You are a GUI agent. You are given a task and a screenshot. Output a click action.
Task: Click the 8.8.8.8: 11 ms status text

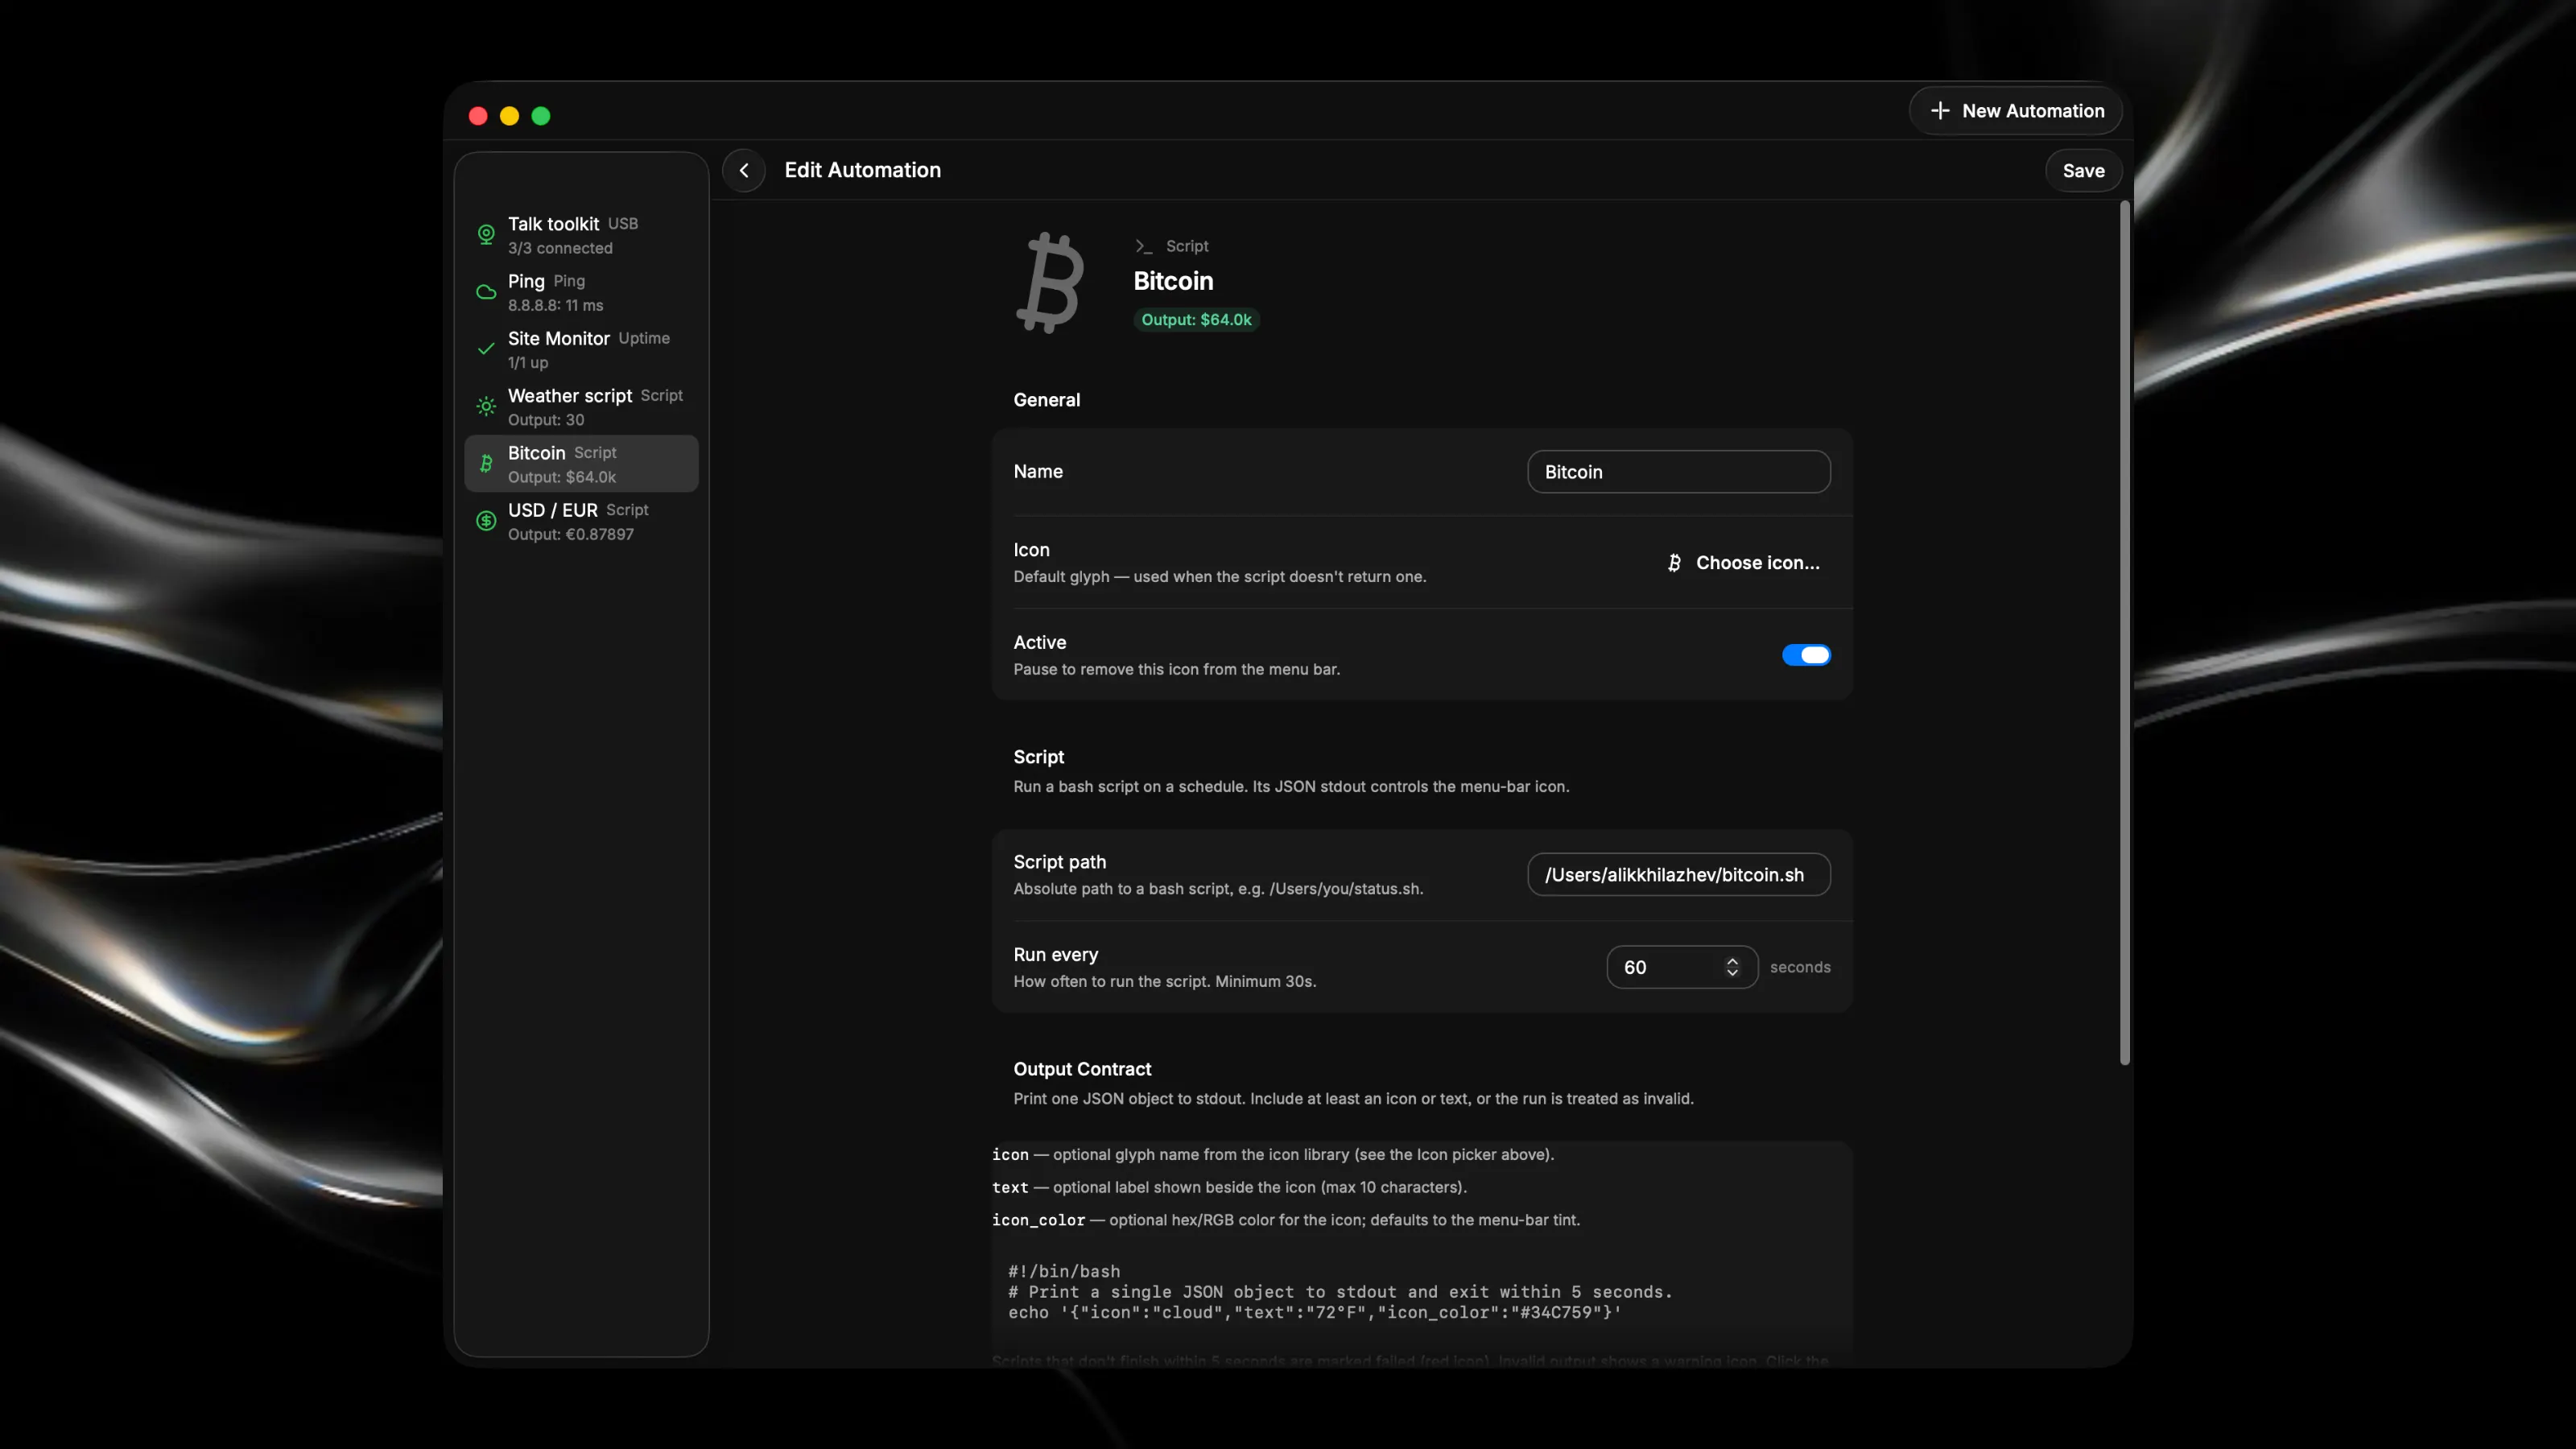tap(555, 305)
